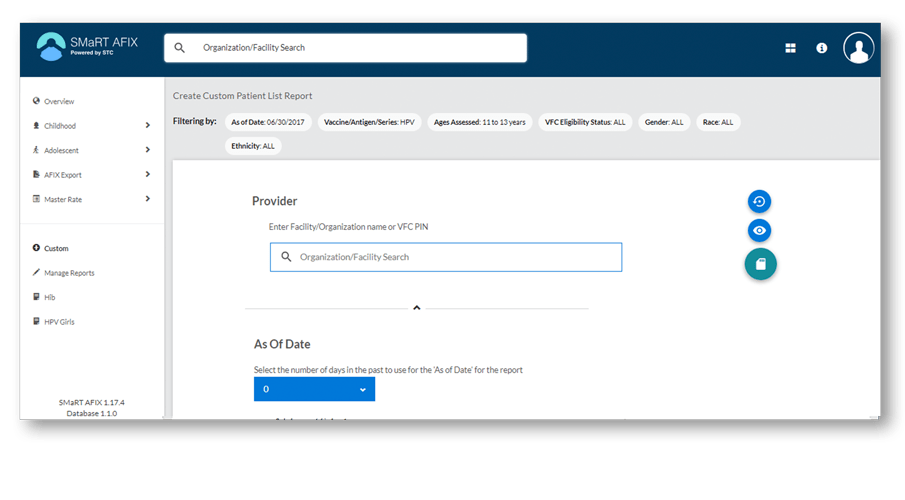Click the AFIX Export document icon

coord(36,174)
